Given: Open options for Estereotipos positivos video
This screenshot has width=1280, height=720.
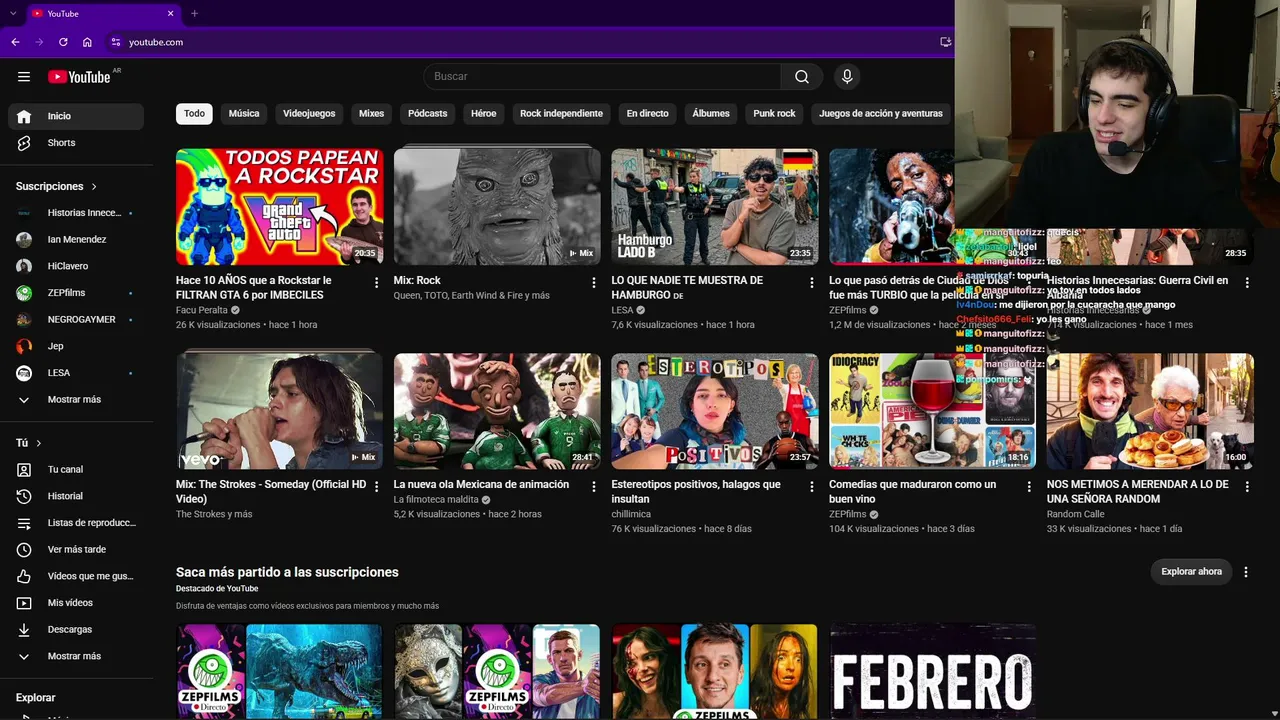Looking at the screenshot, I should [x=812, y=487].
